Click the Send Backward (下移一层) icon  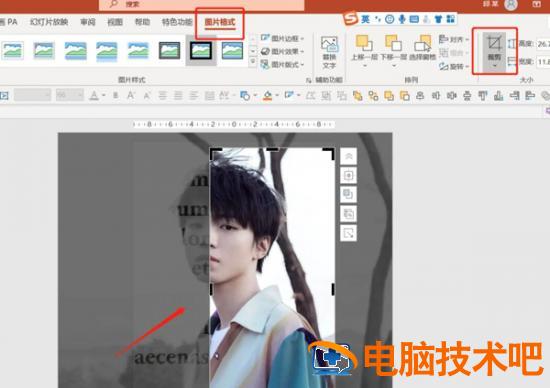tap(393, 48)
